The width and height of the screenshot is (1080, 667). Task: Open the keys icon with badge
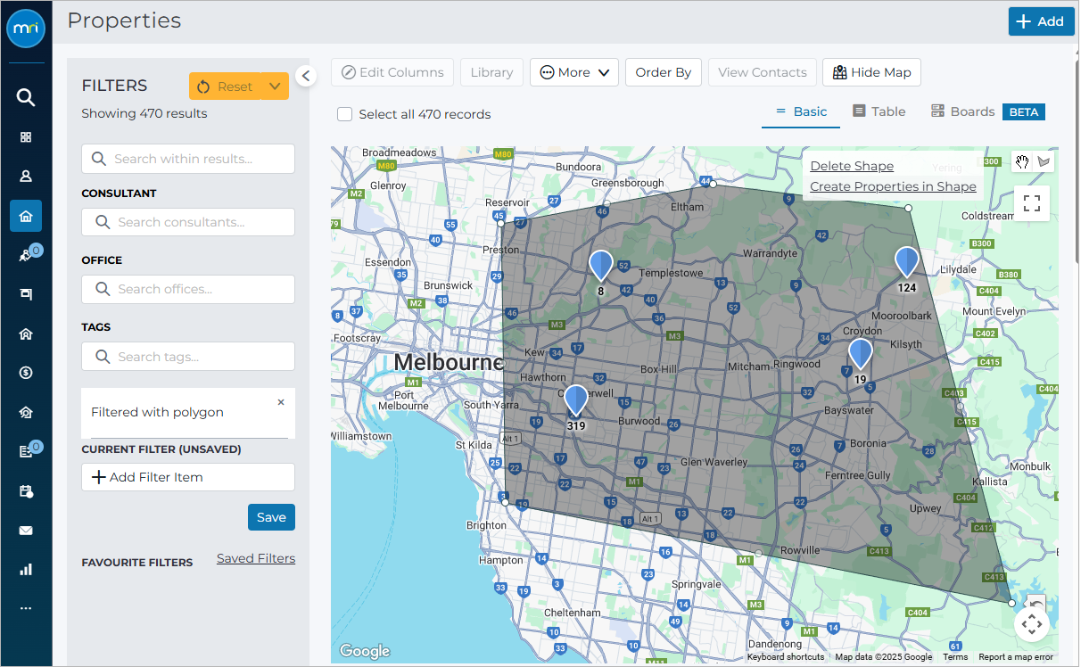[26, 256]
